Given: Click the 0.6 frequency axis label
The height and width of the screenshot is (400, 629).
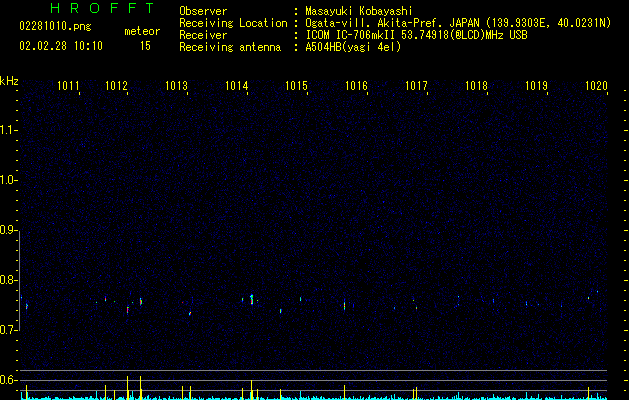Looking at the screenshot, I should (x=9, y=380).
